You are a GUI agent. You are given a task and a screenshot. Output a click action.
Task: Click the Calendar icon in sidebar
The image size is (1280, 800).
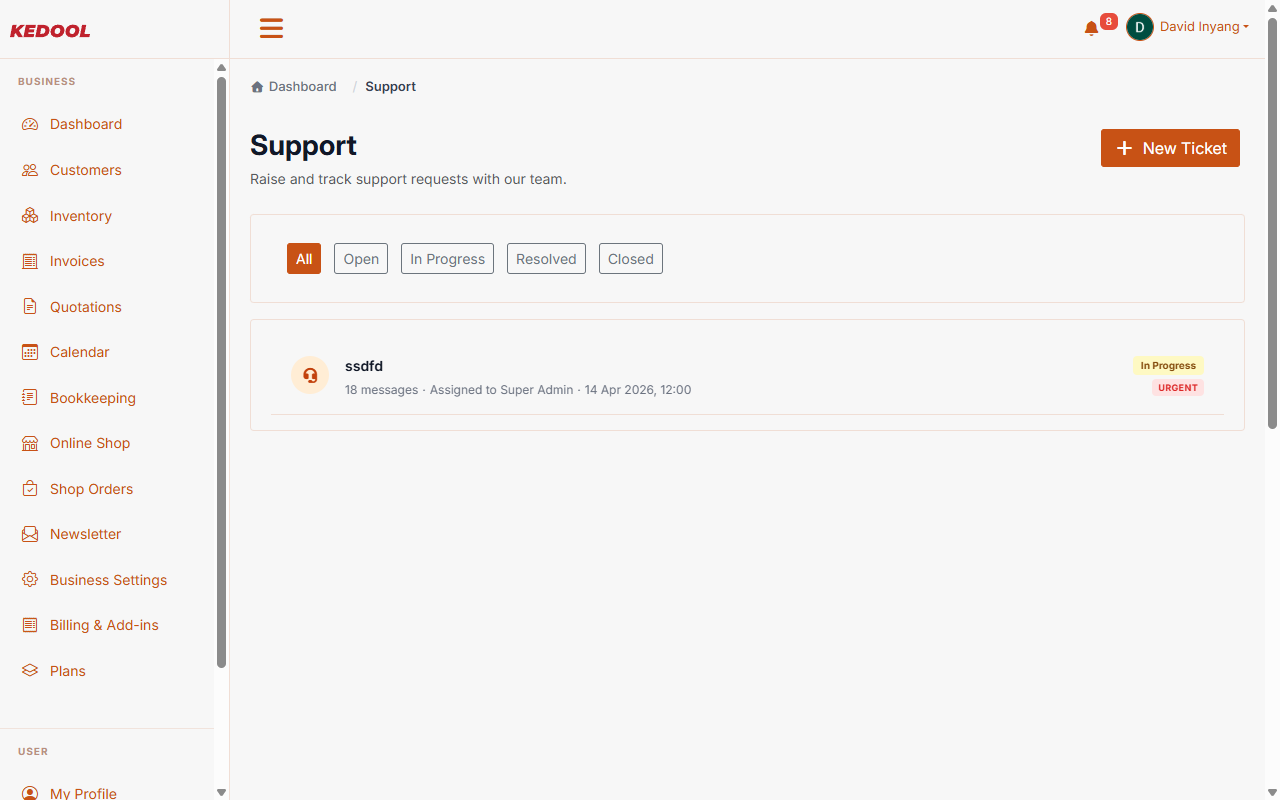point(30,352)
